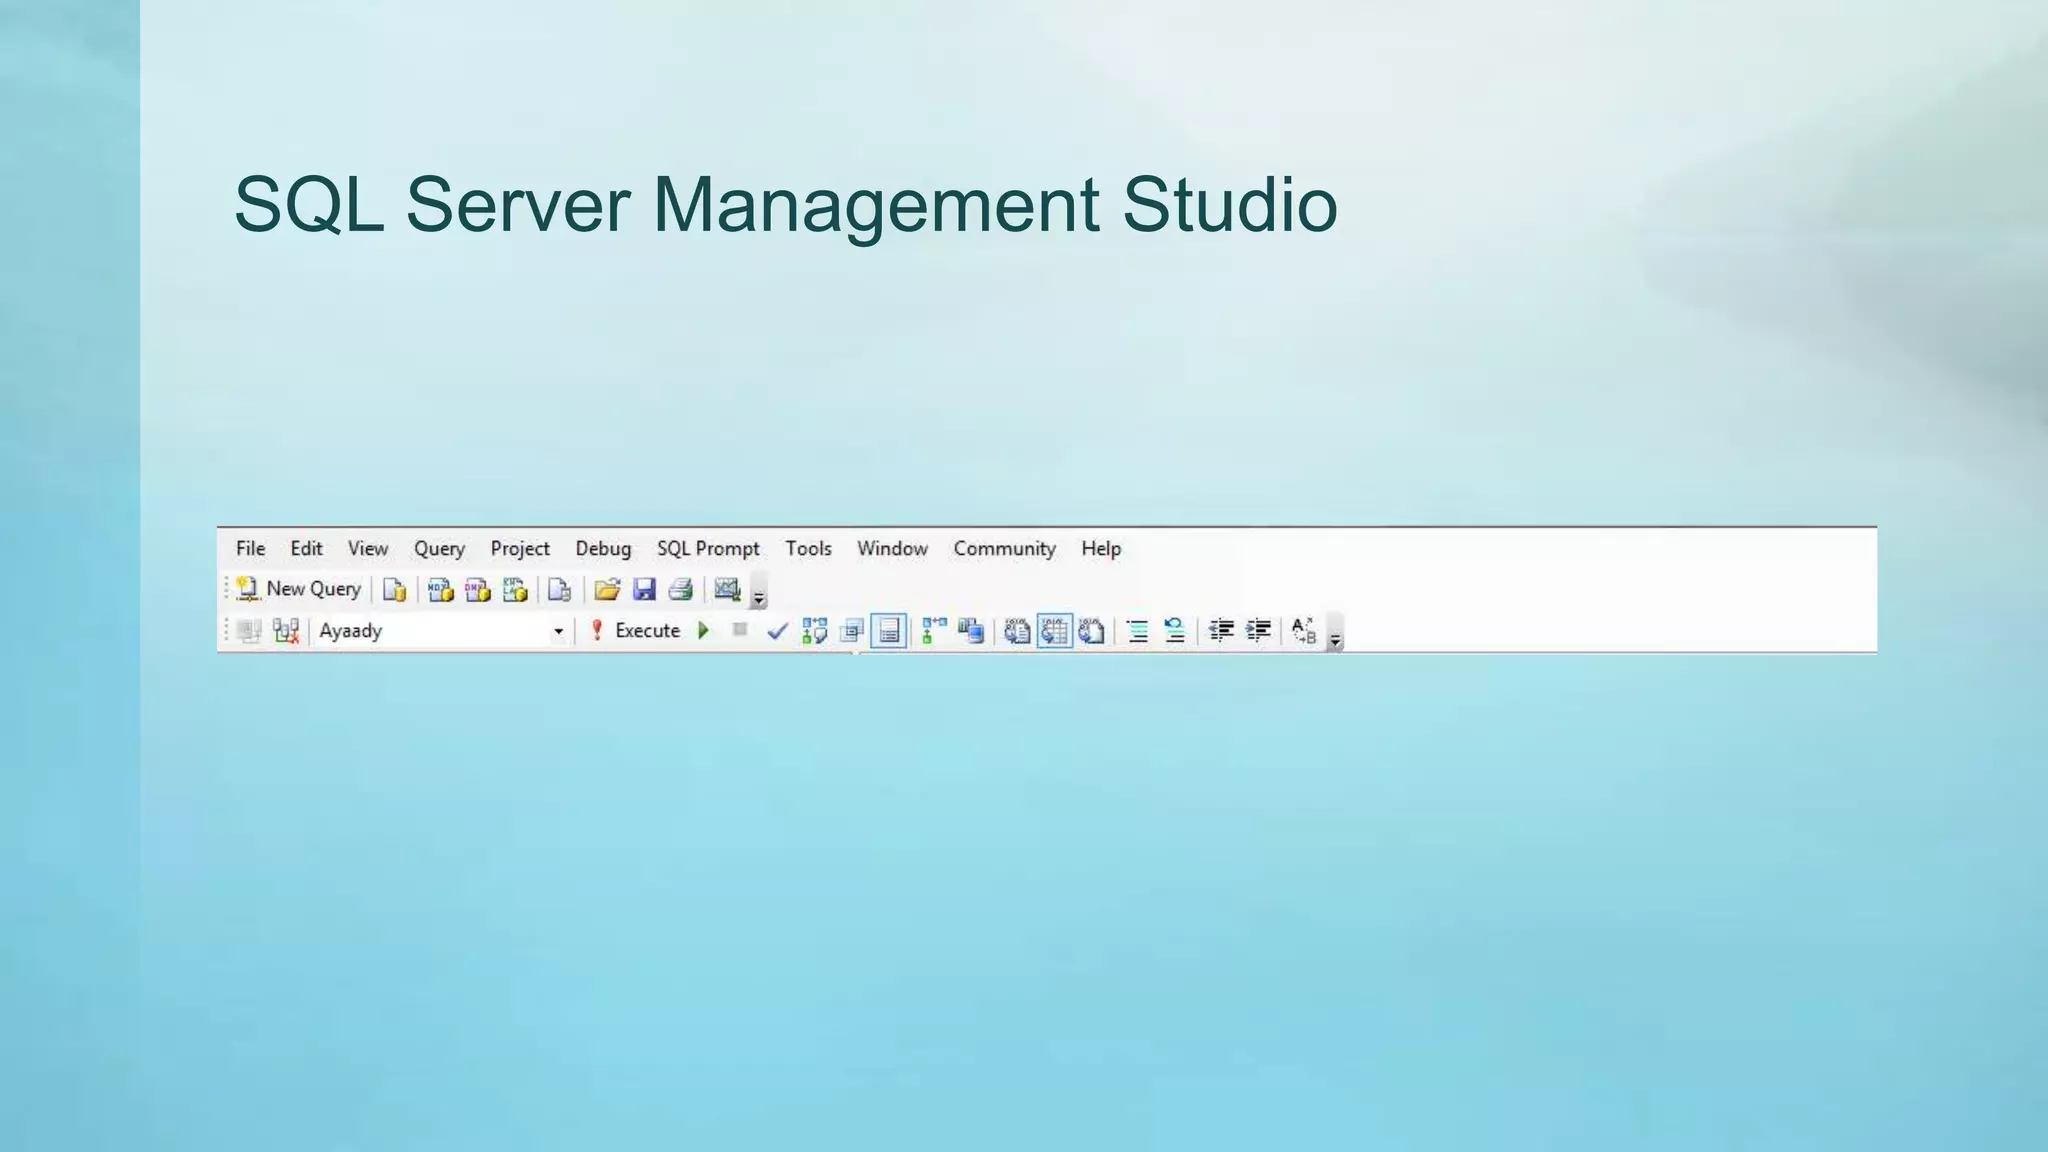Click the Query Options icon
The width and height of the screenshot is (2048, 1152).
click(x=852, y=631)
